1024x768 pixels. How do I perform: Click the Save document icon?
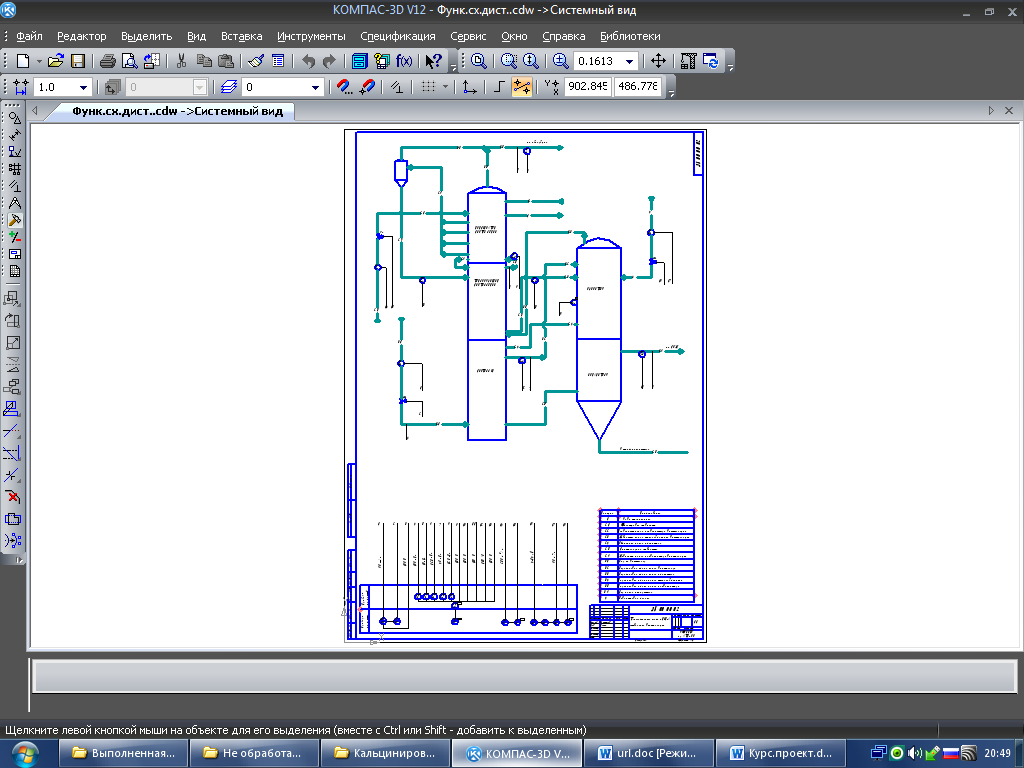[x=78, y=61]
